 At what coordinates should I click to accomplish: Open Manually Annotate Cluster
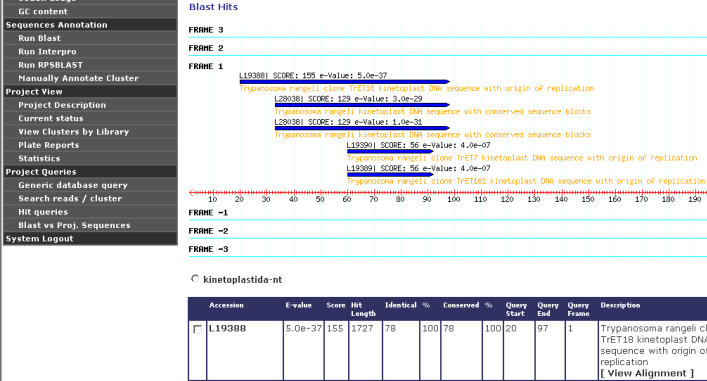click(x=78, y=78)
